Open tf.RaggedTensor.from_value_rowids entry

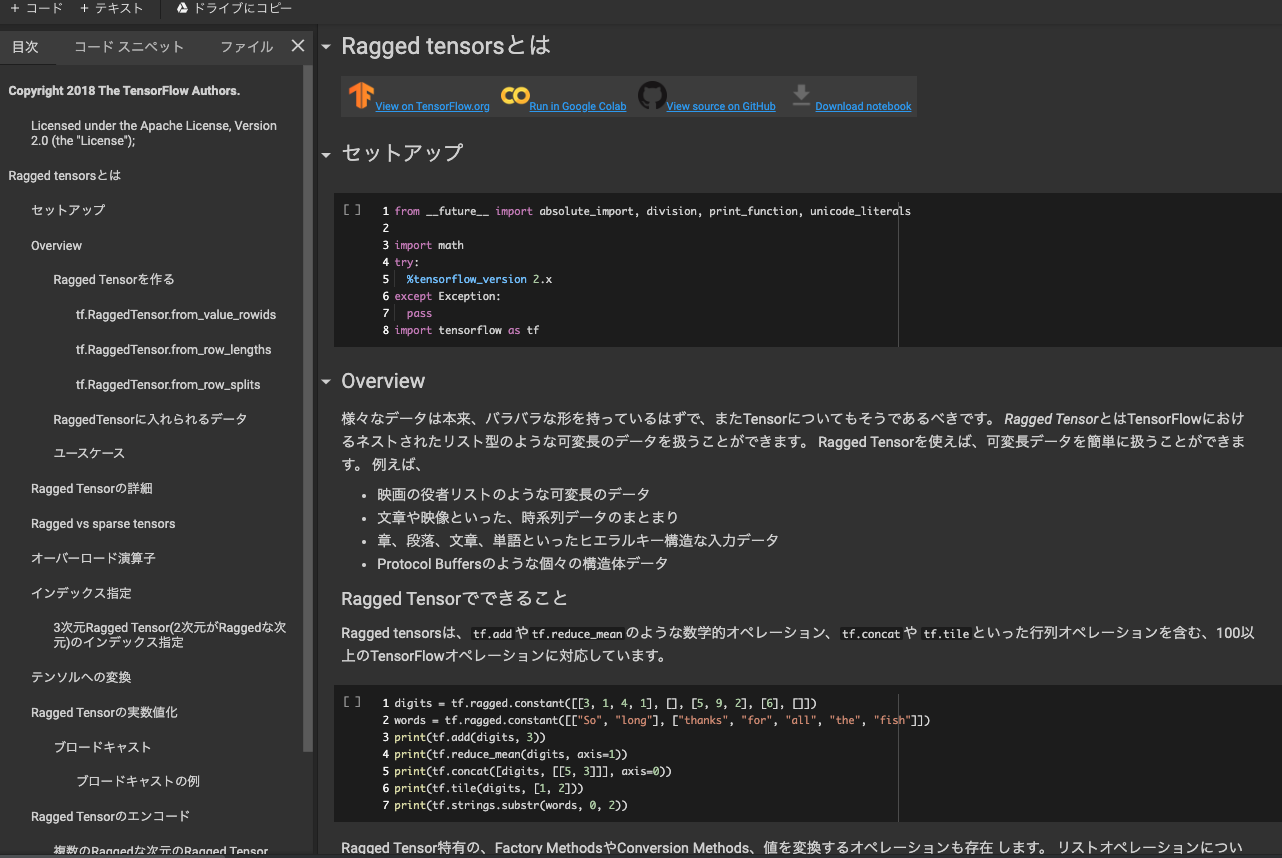(176, 315)
